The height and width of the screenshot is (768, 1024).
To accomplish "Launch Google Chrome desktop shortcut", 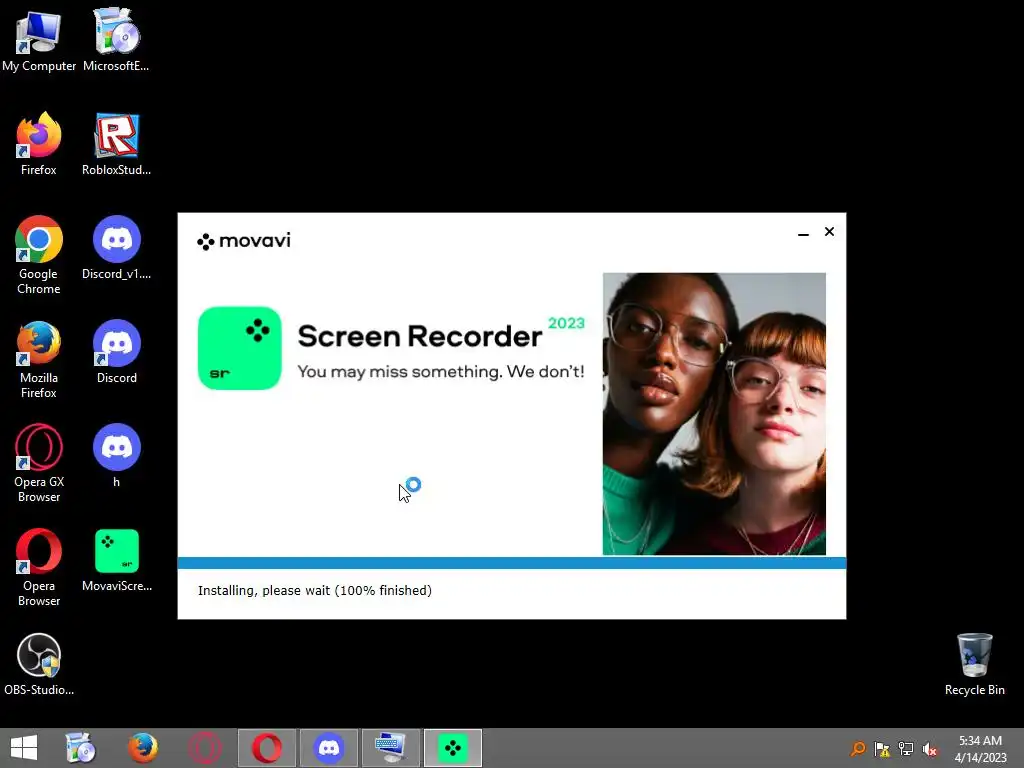I will (39, 255).
